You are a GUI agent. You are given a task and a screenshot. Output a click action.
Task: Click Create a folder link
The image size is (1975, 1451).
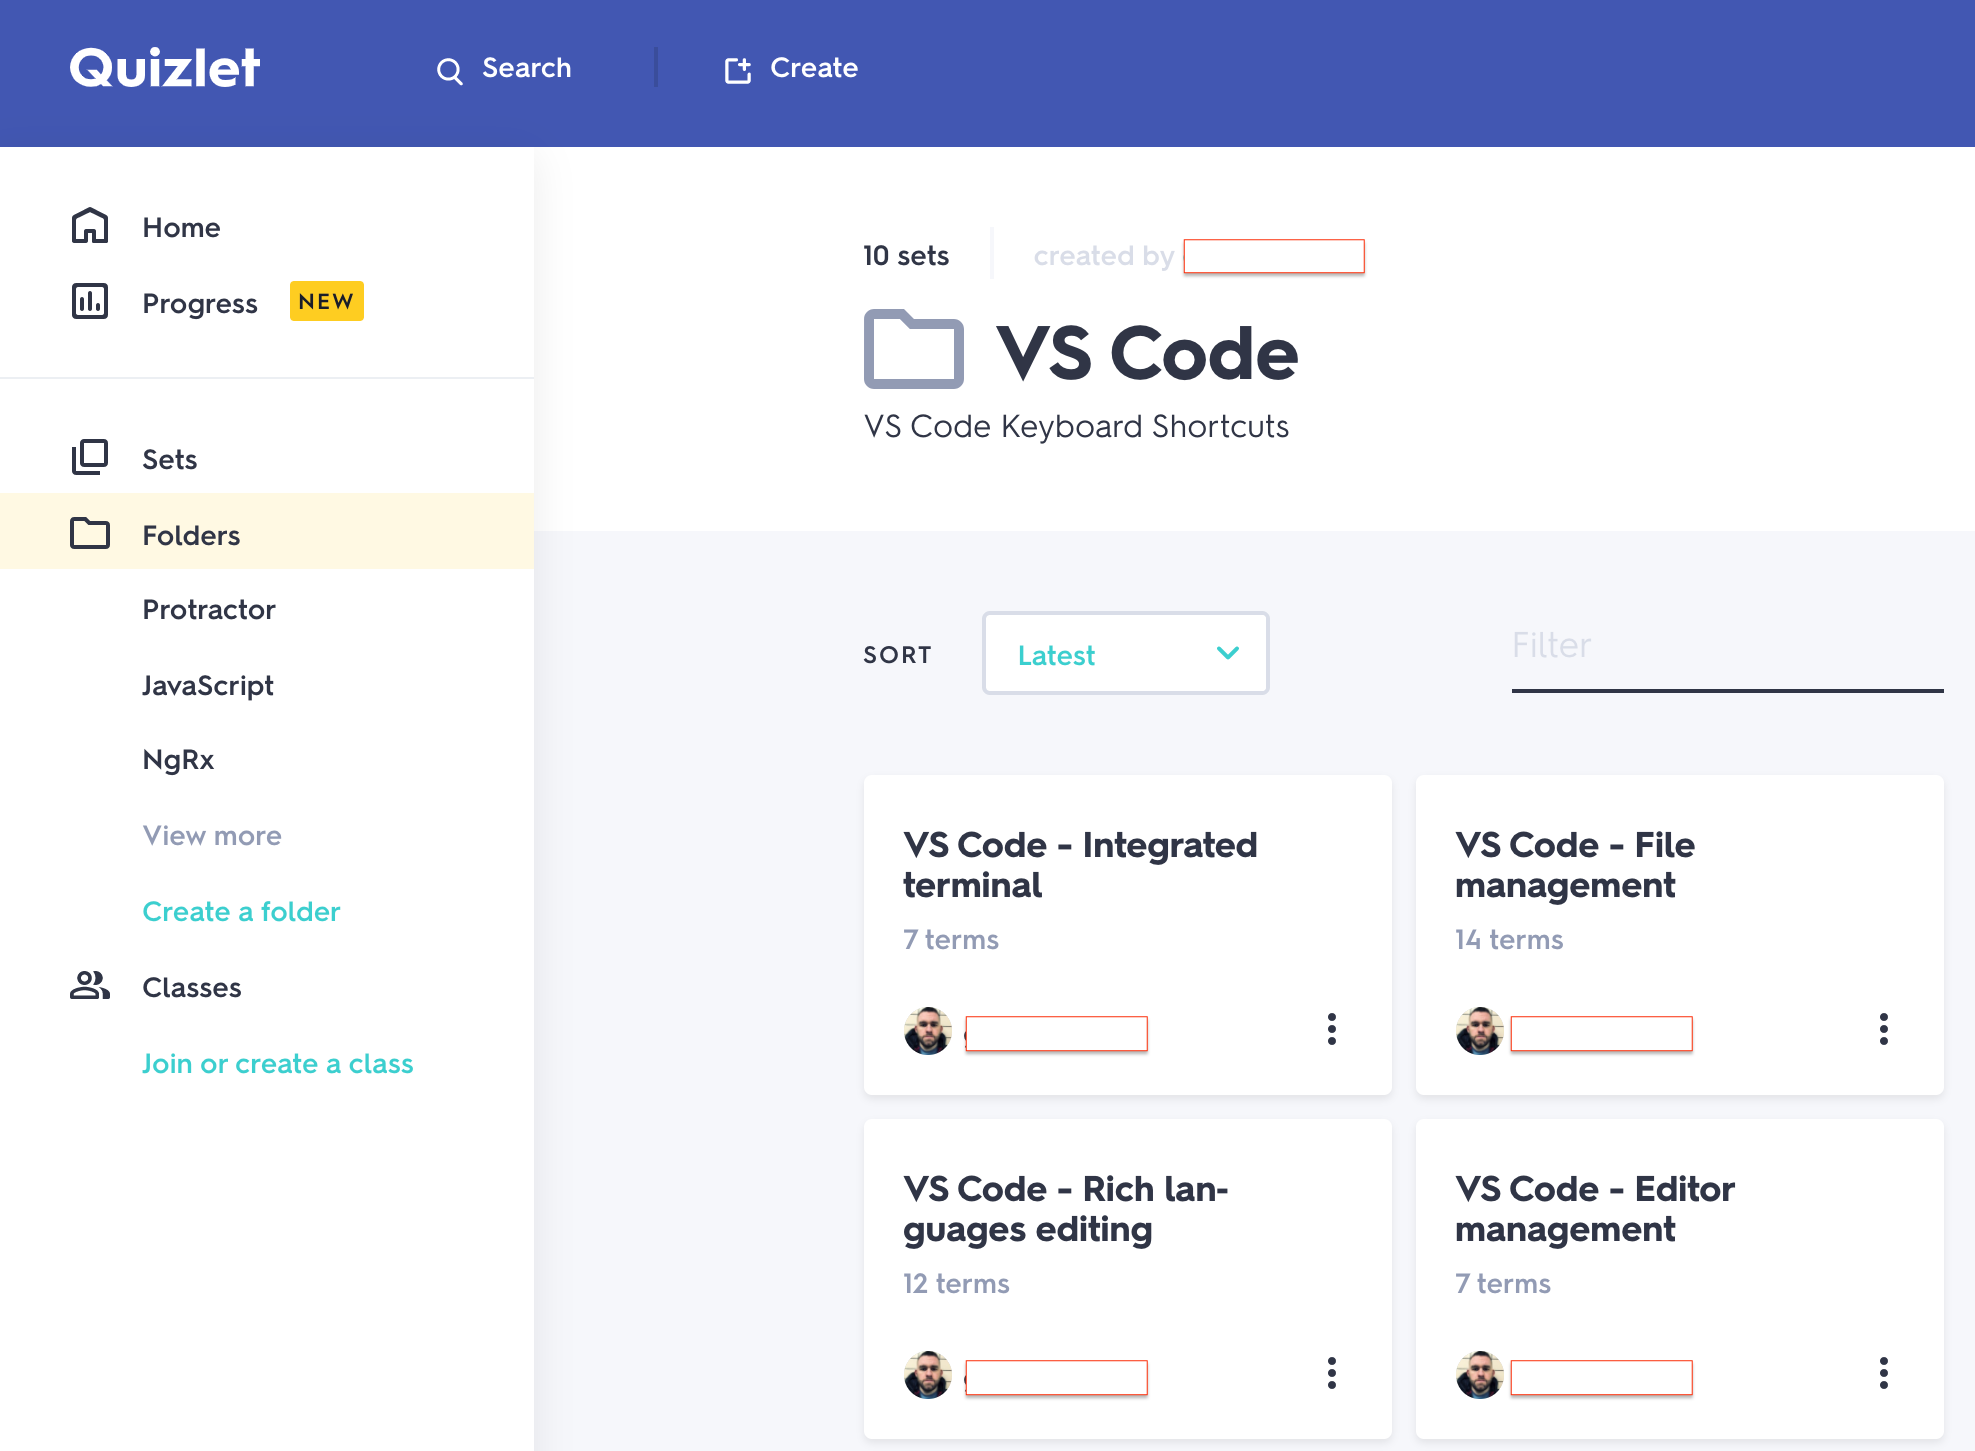coord(241,912)
